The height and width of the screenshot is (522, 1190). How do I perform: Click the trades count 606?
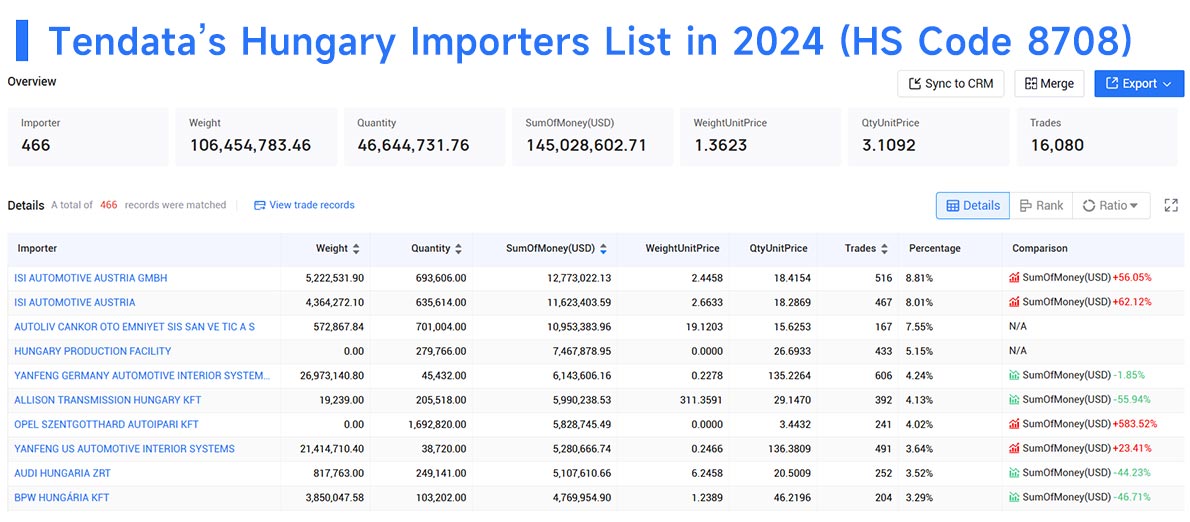pyautogui.click(x=883, y=376)
